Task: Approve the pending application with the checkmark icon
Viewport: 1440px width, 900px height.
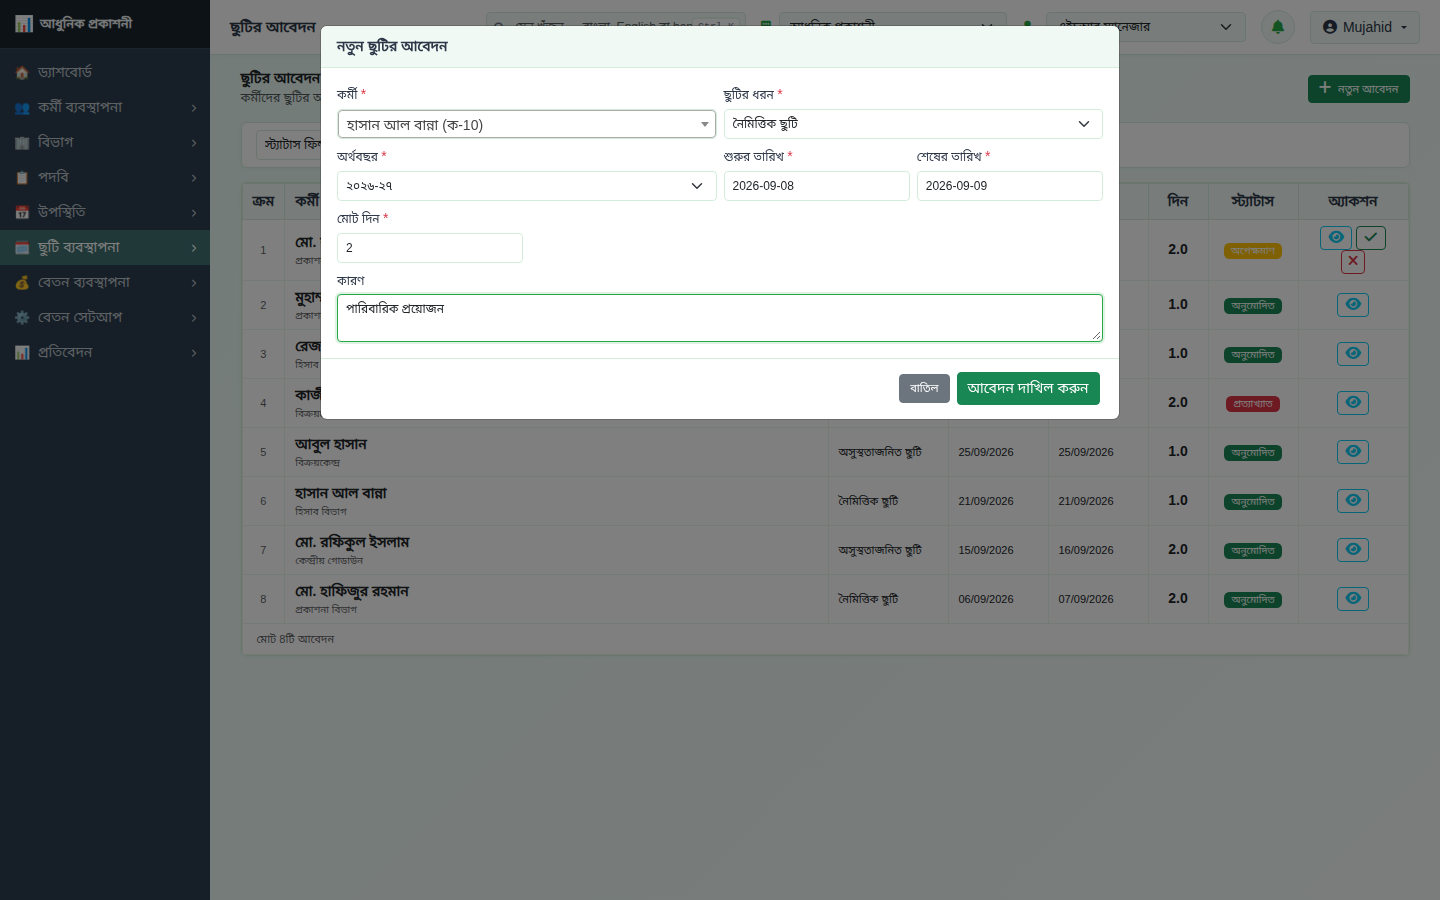Action: [1371, 237]
